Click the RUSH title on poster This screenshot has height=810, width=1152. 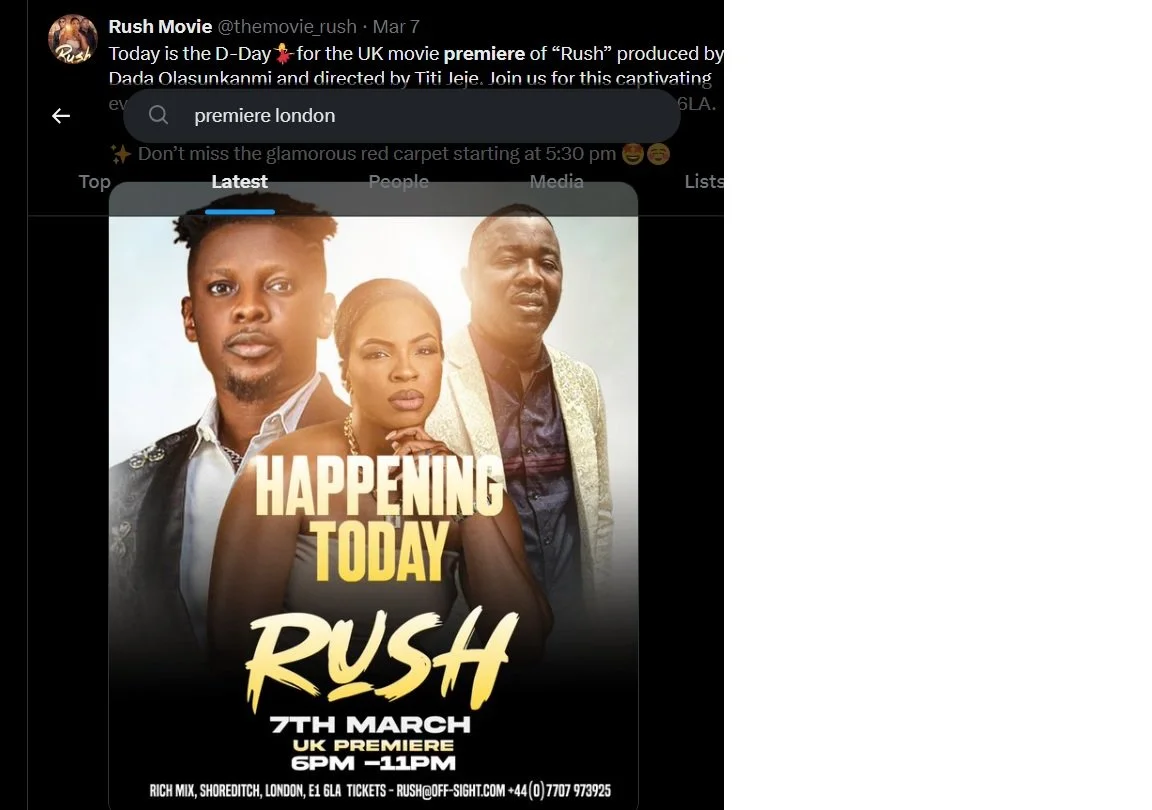click(x=381, y=658)
